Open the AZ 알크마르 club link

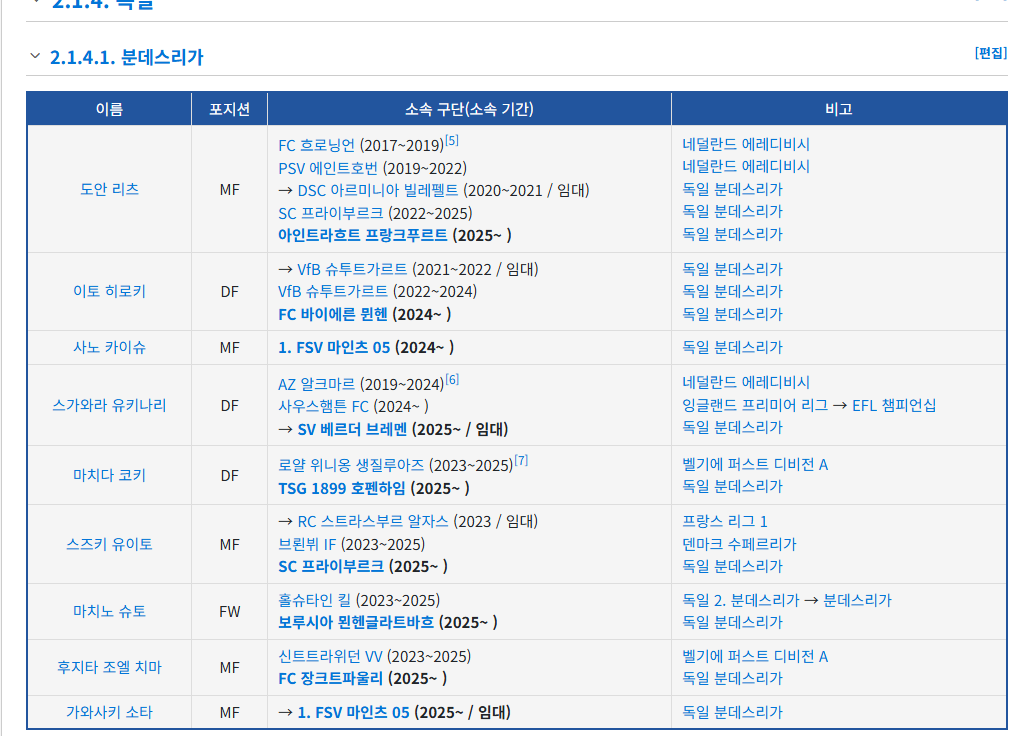click(317, 385)
